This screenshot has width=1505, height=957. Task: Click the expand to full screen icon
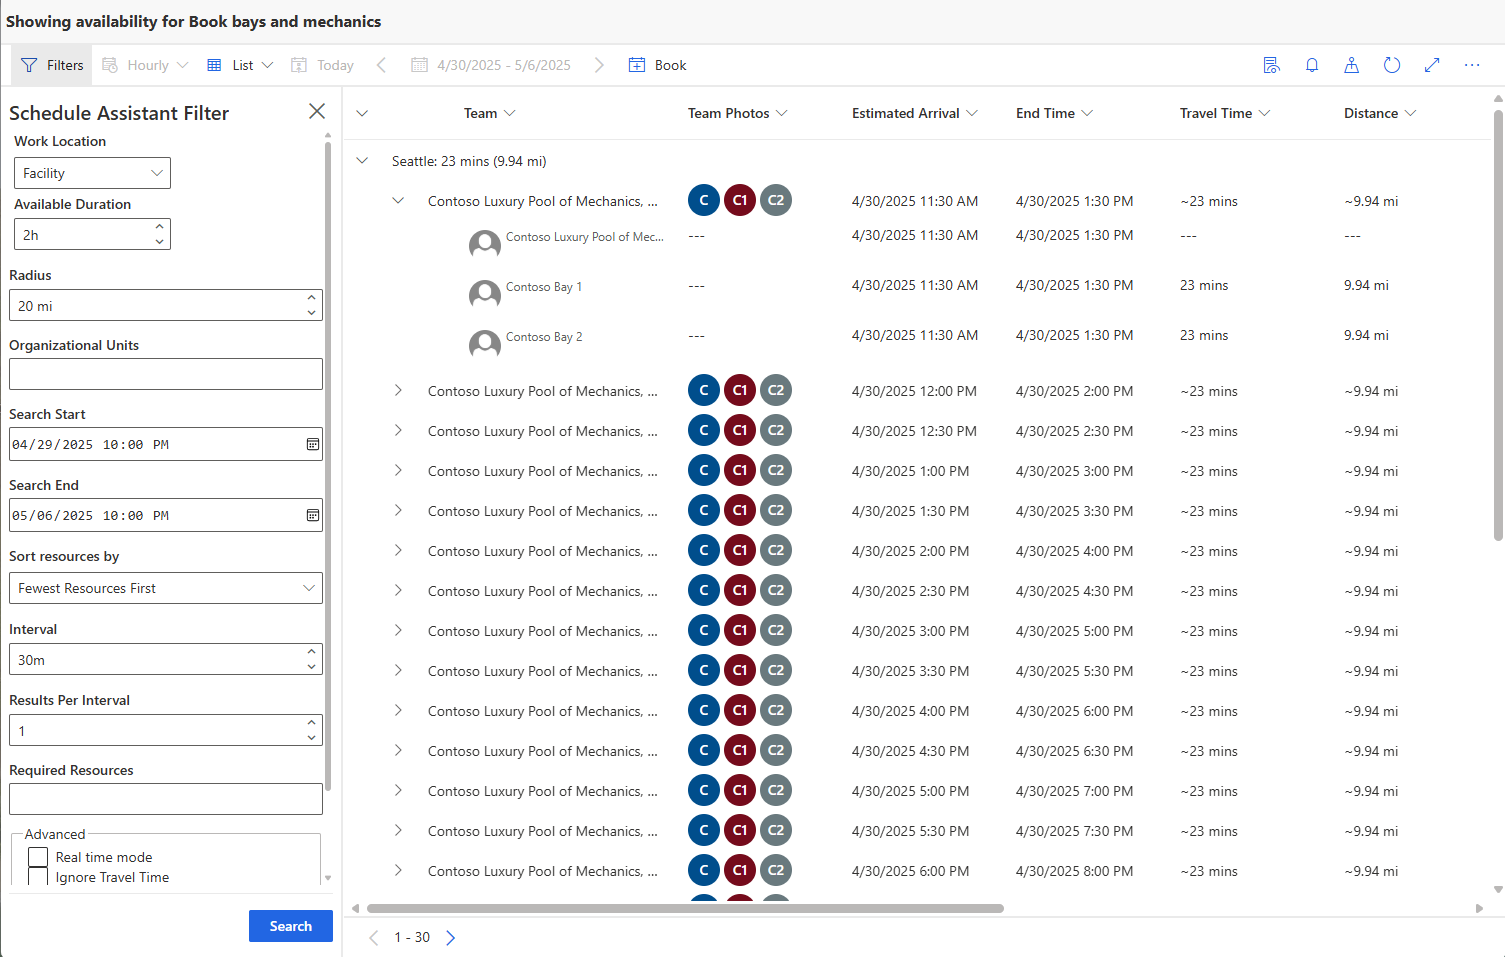tap(1431, 65)
